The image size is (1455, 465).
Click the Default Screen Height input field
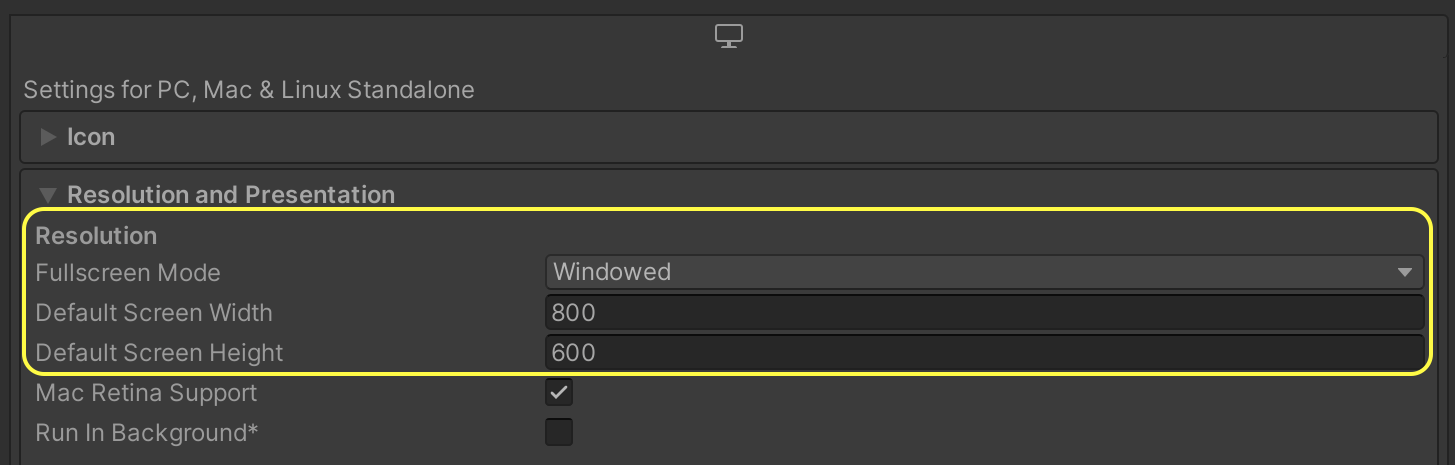coord(984,353)
